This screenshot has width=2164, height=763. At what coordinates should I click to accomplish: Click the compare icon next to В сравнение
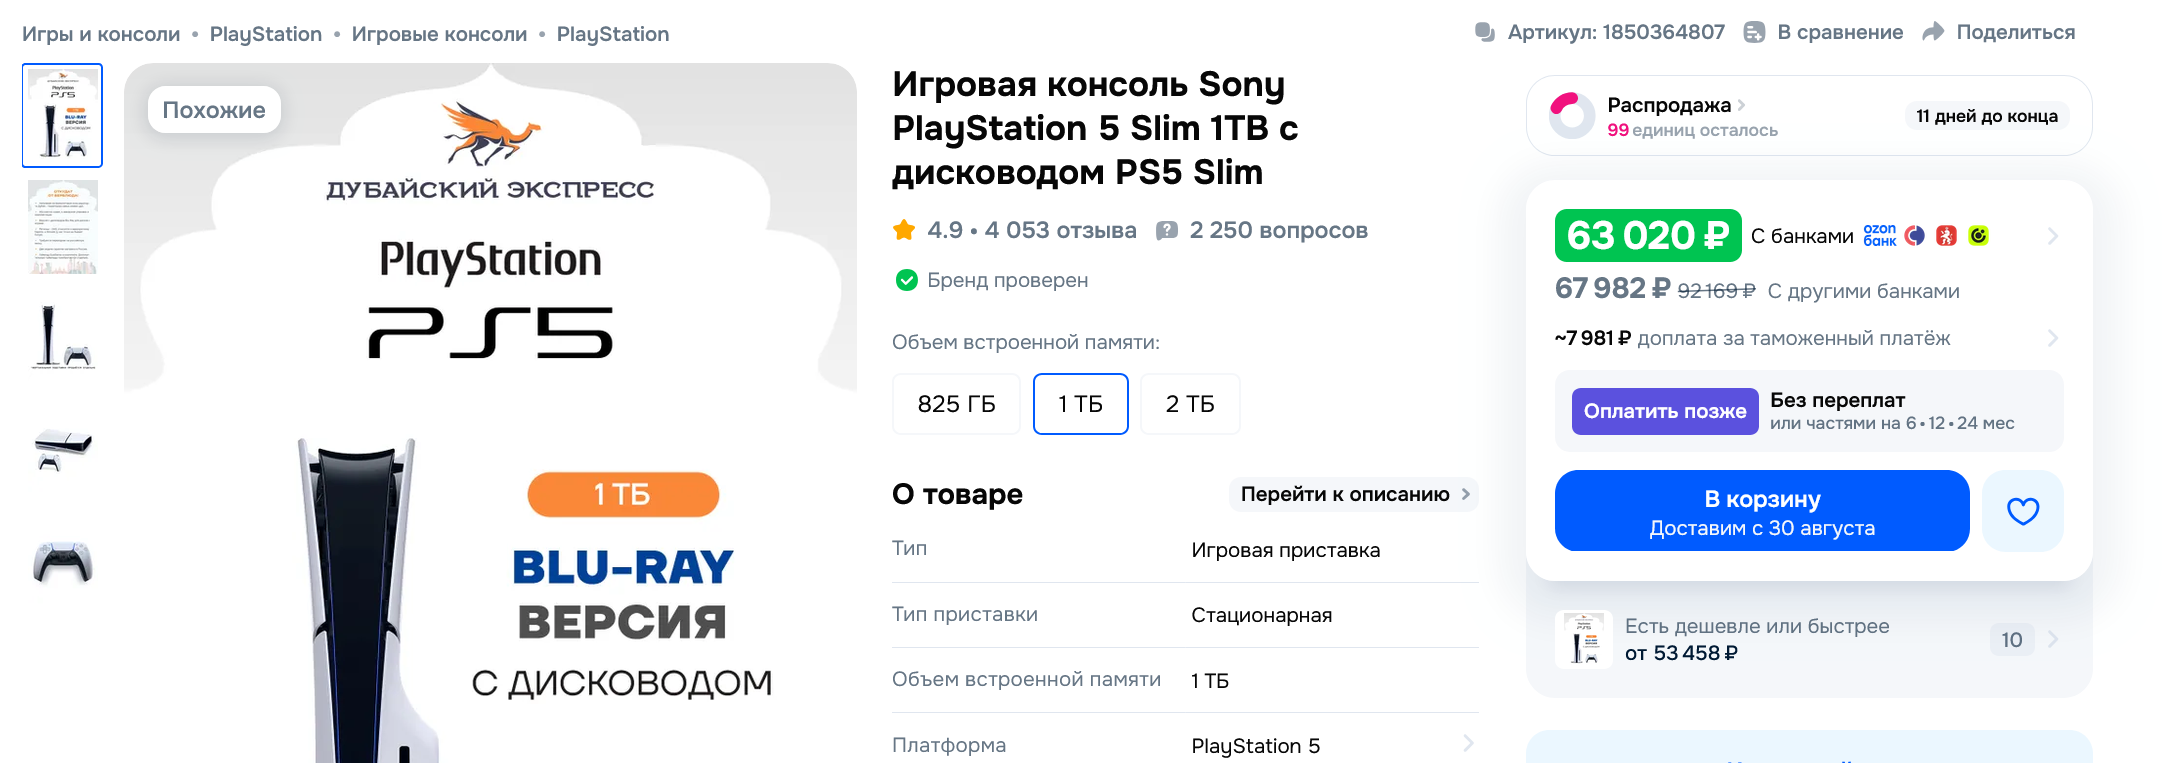(1754, 32)
